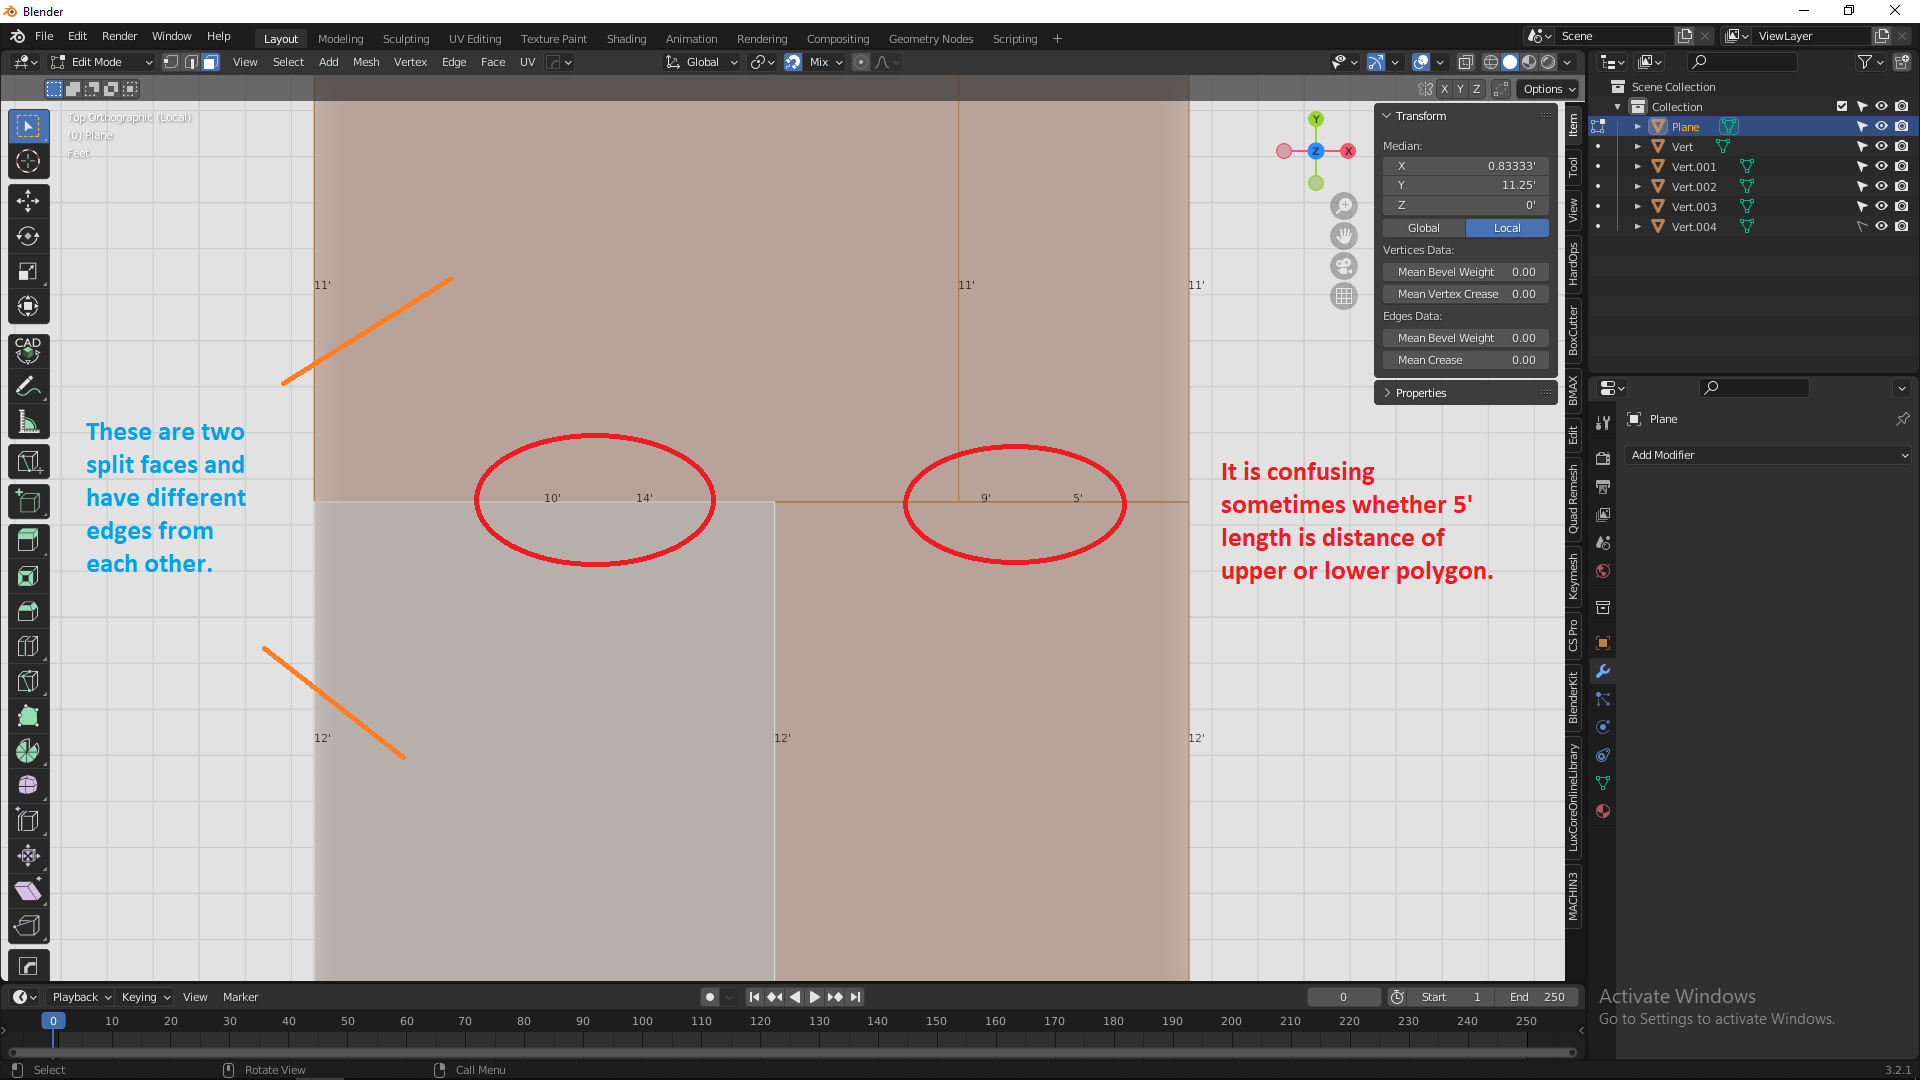Toggle snapping magnet in header
This screenshot has height=1080, width=1920.
[x=793, y=62]
